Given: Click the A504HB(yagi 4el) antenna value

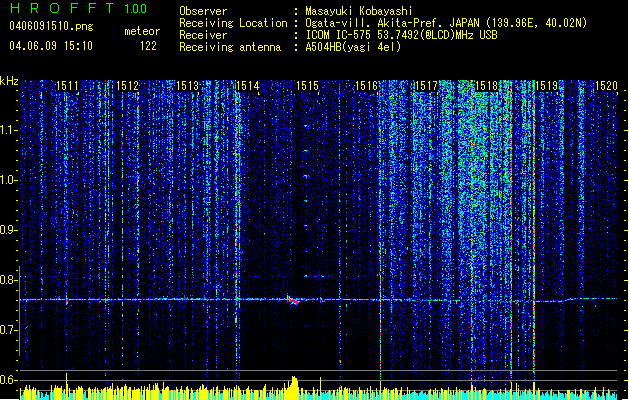Looking at the screenshot, I should point(353,47).
